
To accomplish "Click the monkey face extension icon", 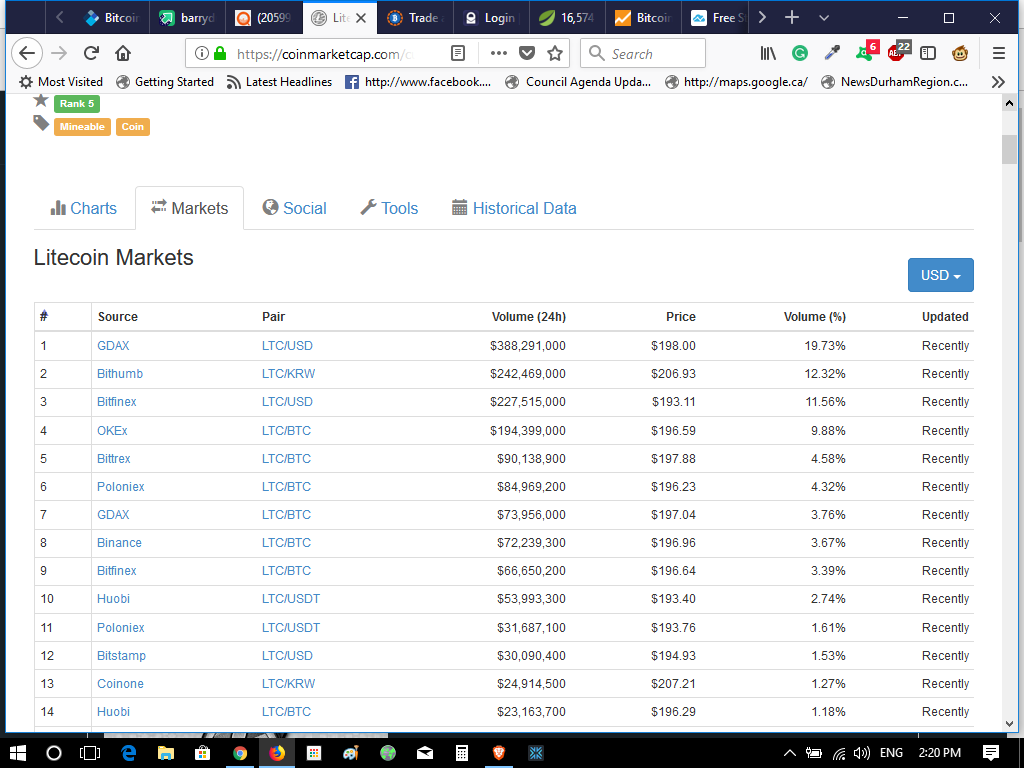I will [x=959, y=54].
